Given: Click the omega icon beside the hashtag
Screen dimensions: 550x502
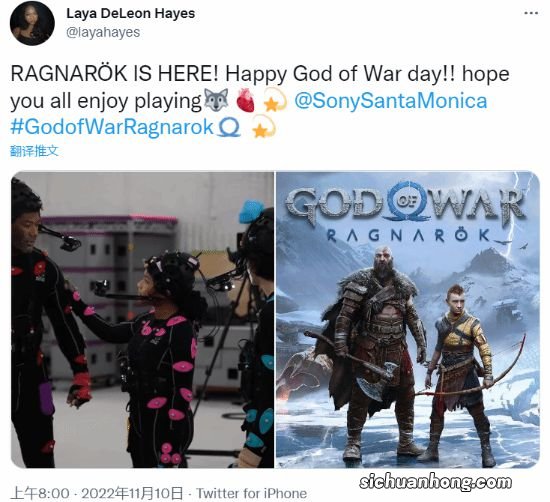Looking at the screenshot, I should 229,127.
